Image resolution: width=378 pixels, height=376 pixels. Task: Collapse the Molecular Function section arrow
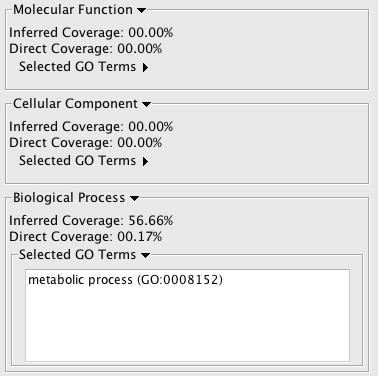coord(142,10)
